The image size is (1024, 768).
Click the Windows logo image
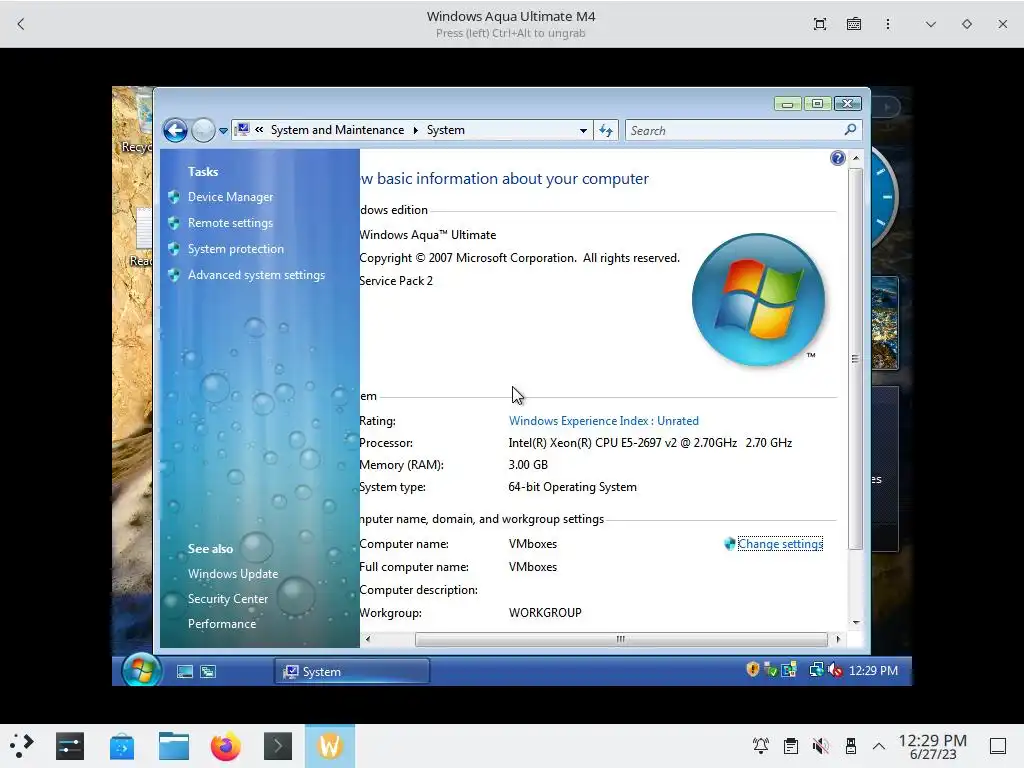tap(758, 299)
